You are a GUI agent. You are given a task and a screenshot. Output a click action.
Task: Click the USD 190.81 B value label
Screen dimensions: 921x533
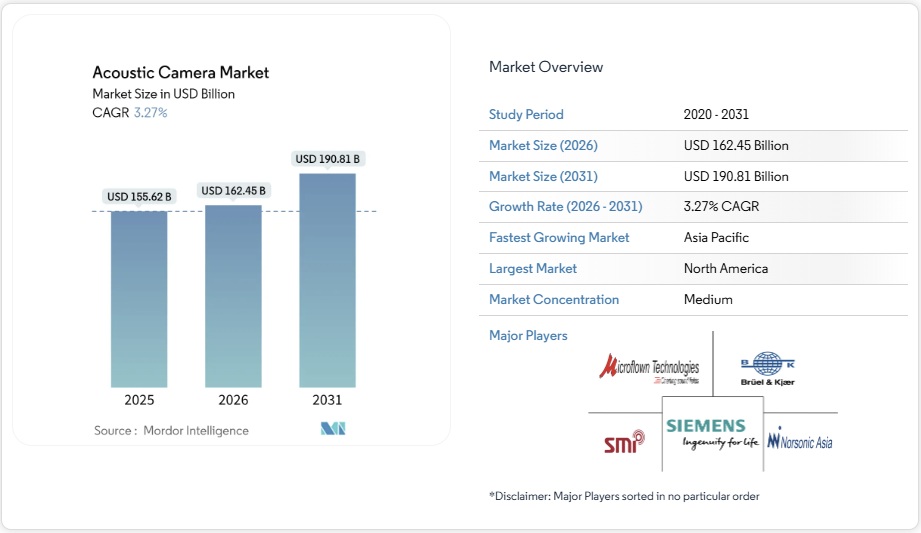click(x=327, y=159)
